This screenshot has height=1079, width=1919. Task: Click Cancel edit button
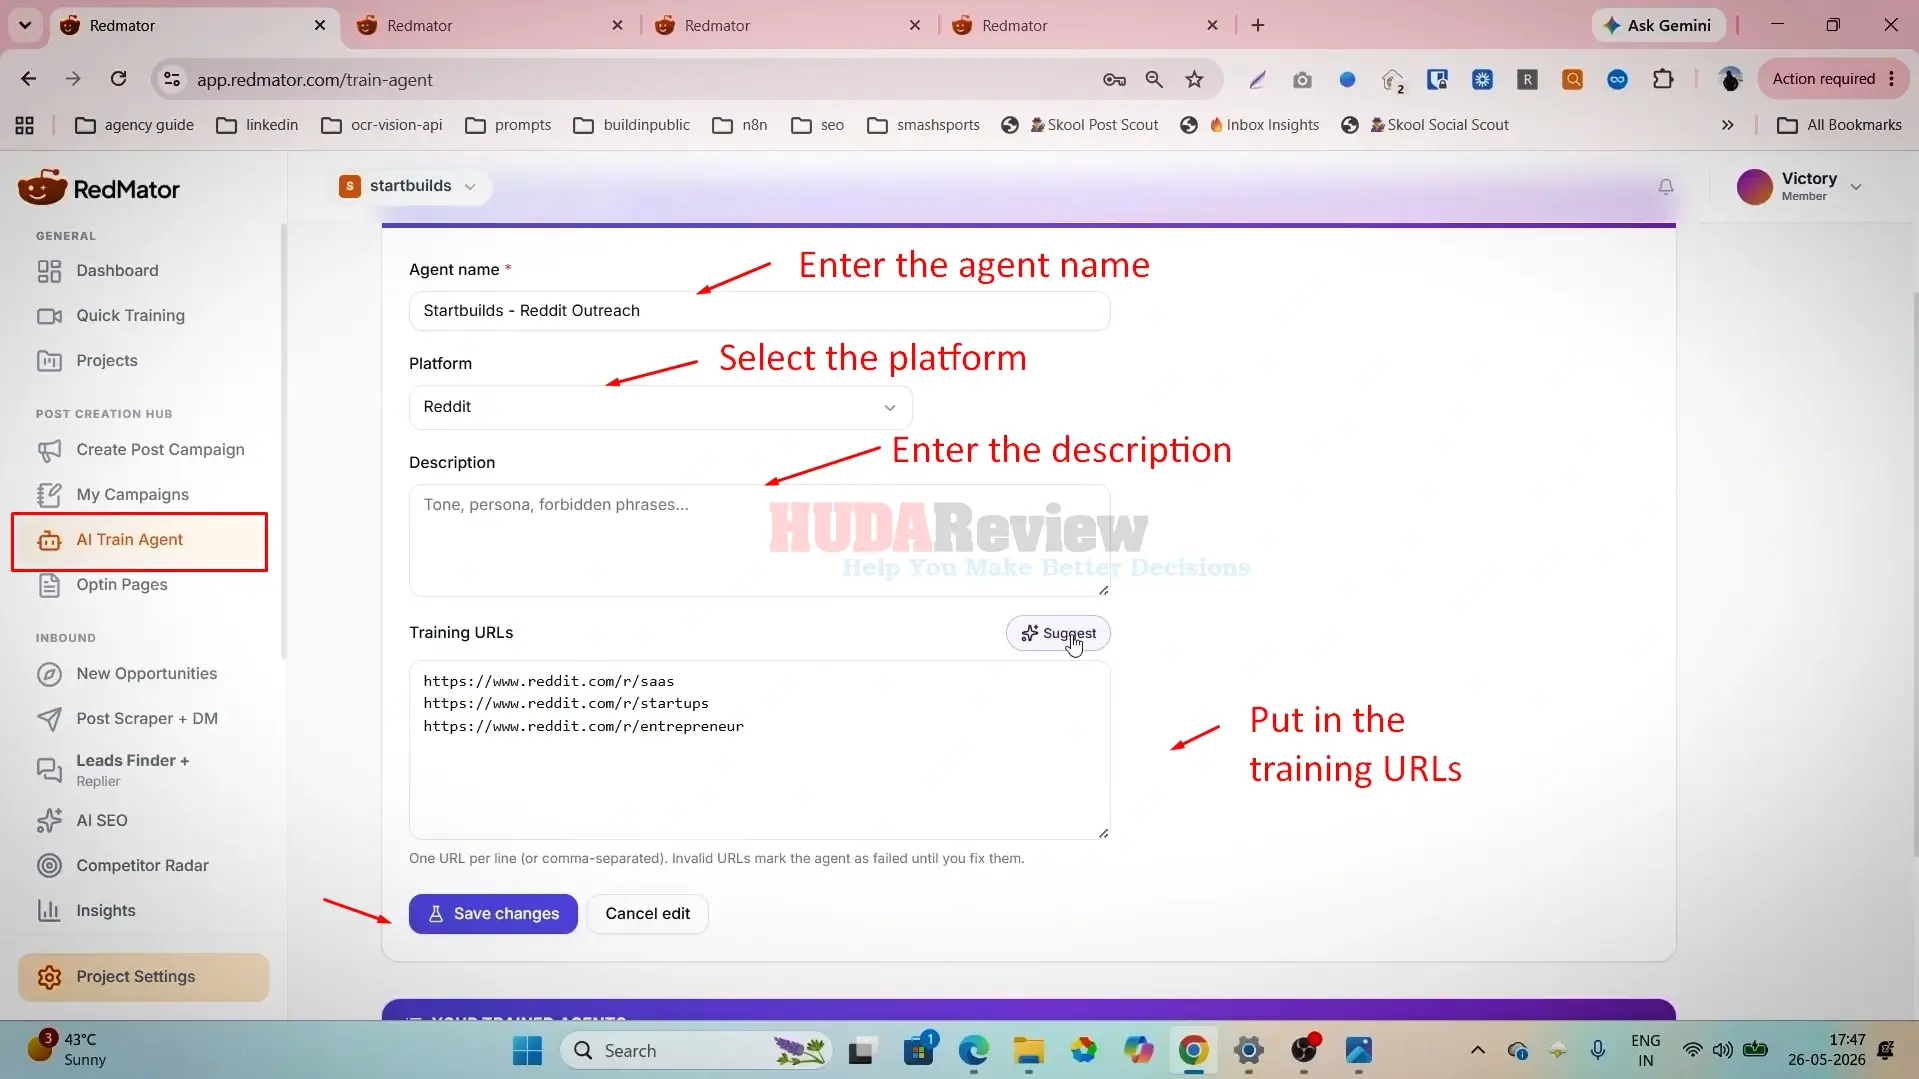click(647, 914)
